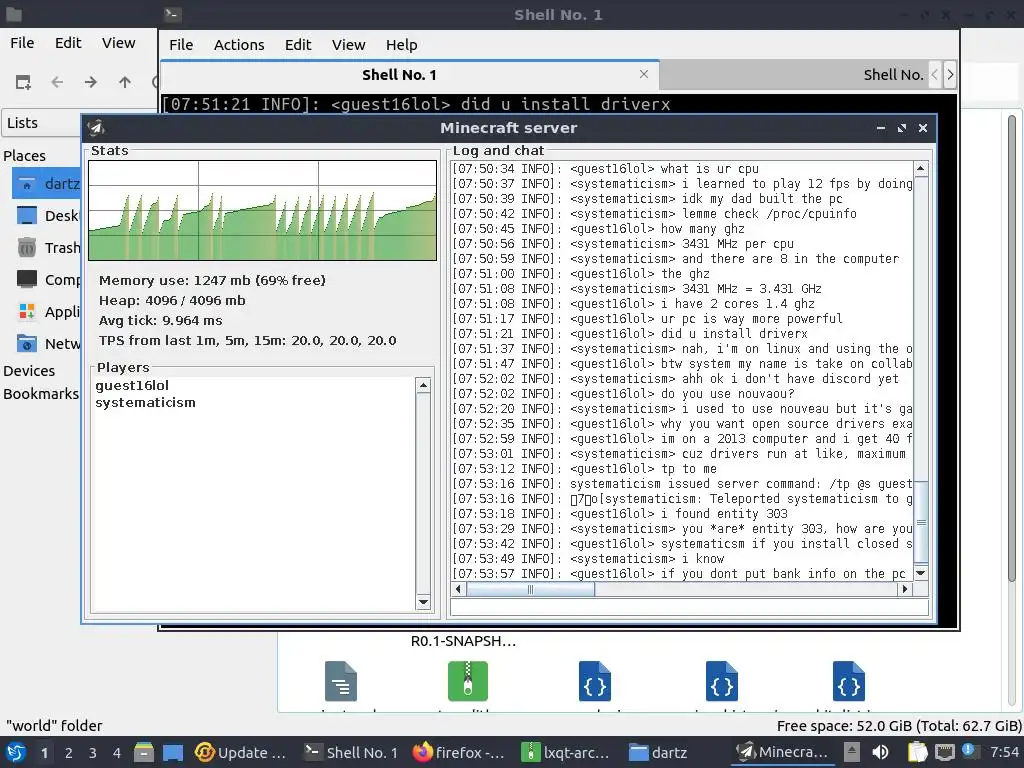Switch to the dartz file manager taskbar entry
Viewport: 1024px width, 768px height.
point(659,752)
